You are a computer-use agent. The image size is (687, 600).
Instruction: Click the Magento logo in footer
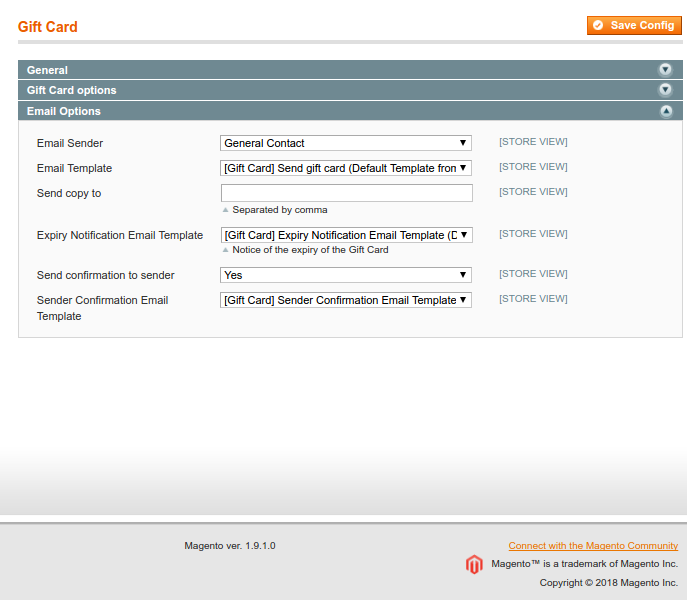[x=474, y=565]
